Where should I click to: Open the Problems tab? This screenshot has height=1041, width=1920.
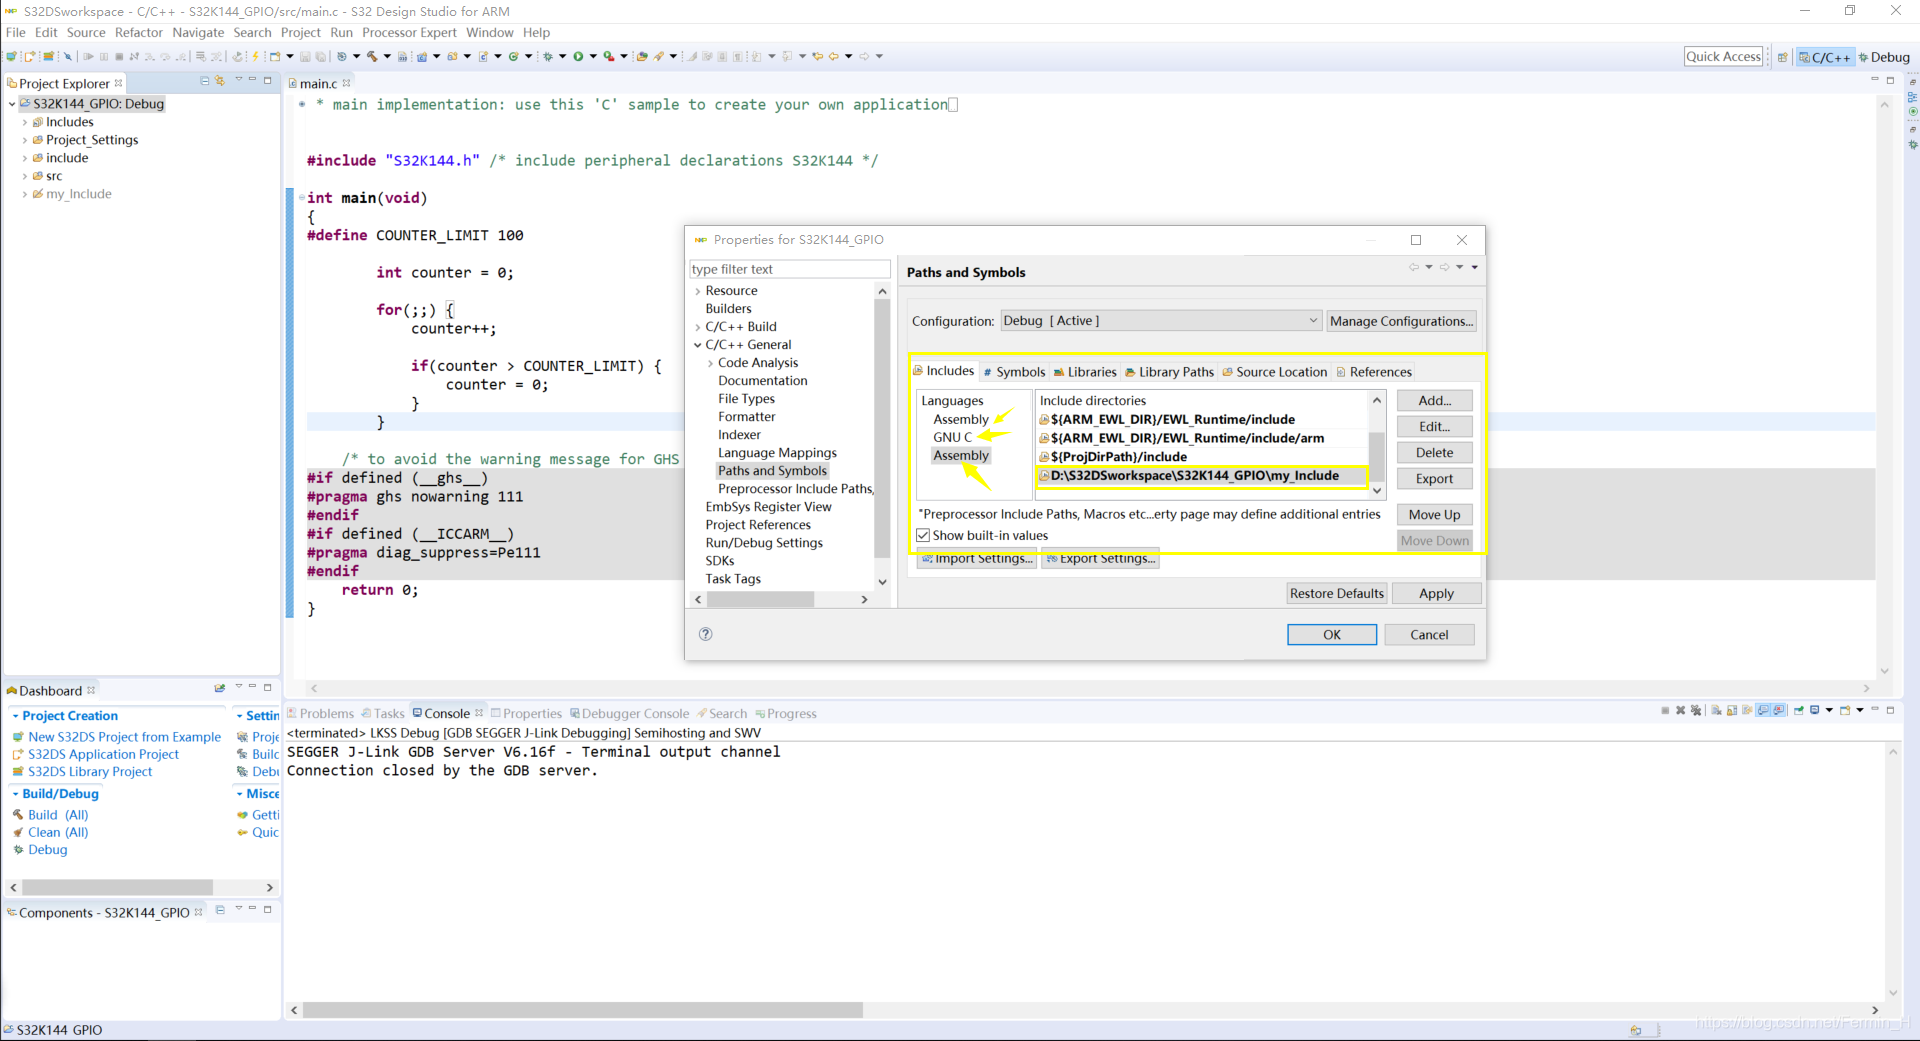321,713
